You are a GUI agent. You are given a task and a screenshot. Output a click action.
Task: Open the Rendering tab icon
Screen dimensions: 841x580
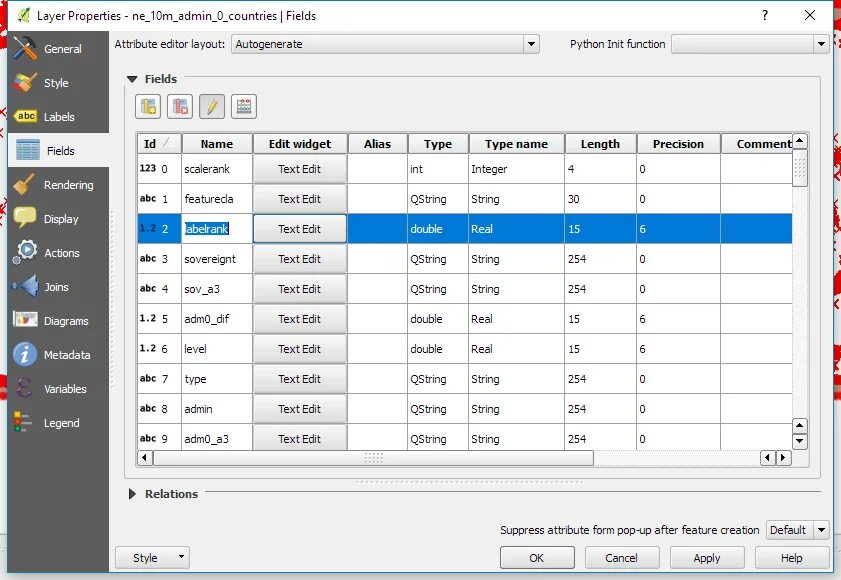tap(24, 185)
